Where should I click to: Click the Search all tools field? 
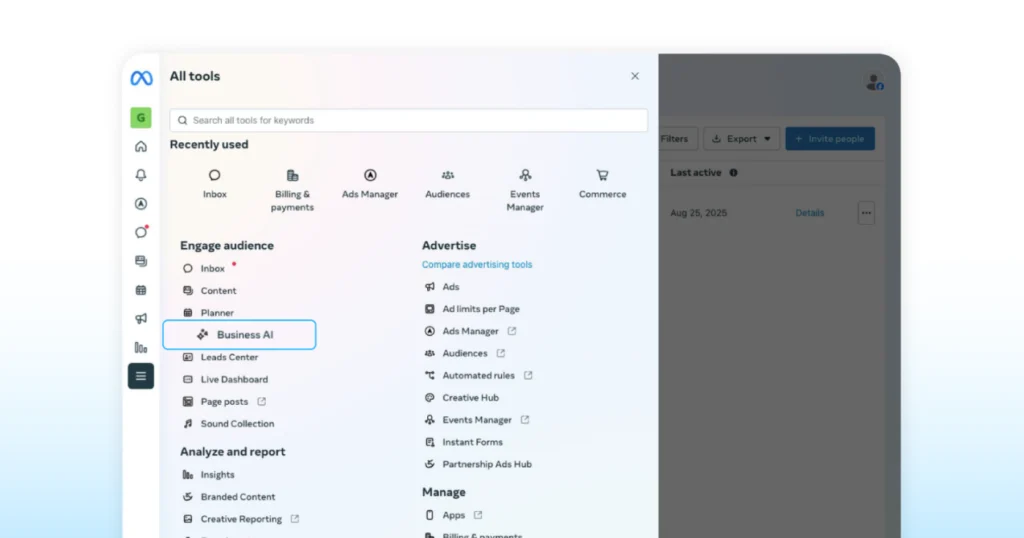click(409, 120)
